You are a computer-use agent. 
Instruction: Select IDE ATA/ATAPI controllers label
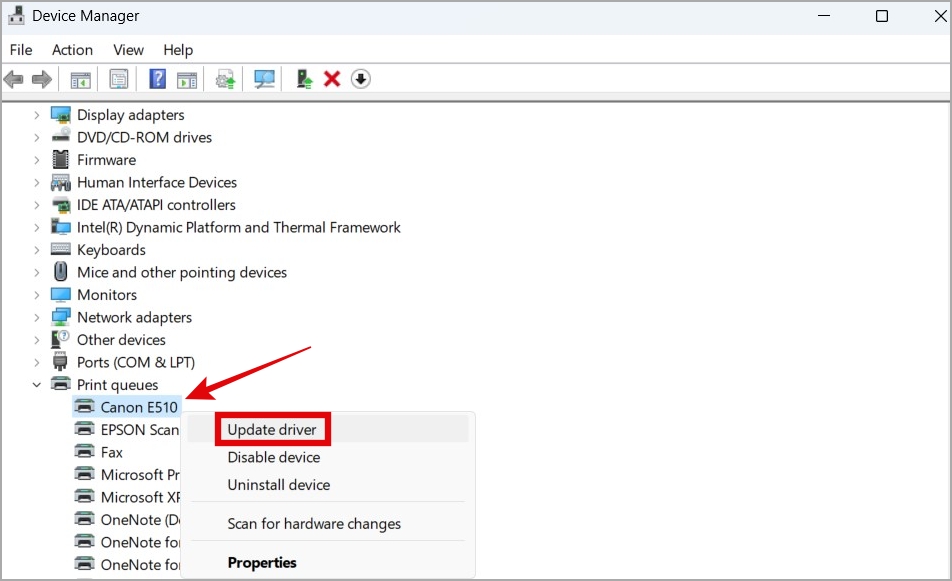pos(156,205)
